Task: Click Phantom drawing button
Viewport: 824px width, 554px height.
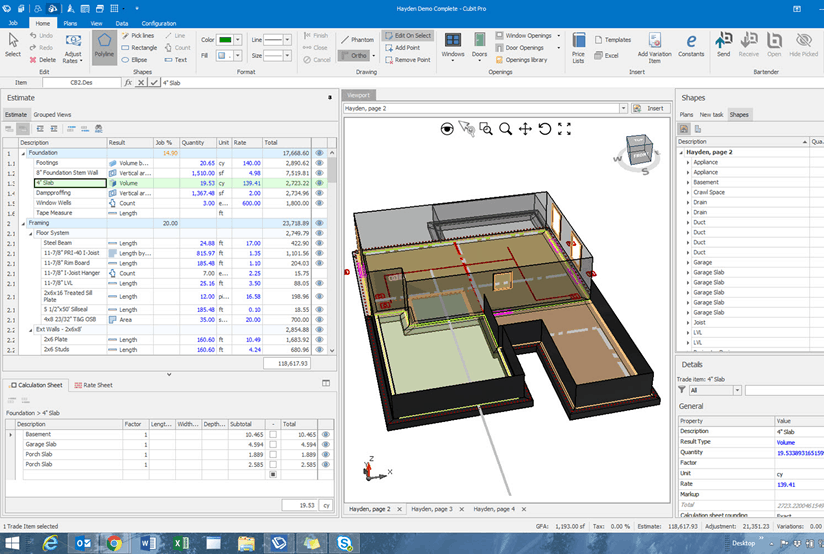Action: (x=357, y=40)
